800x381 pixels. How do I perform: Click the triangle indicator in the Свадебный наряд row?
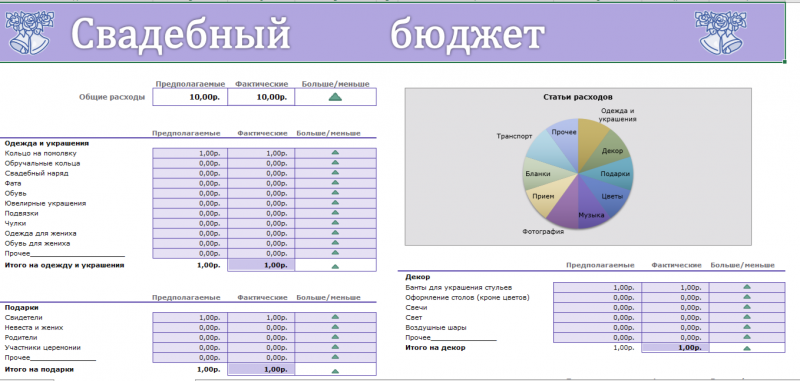point(335,173)
